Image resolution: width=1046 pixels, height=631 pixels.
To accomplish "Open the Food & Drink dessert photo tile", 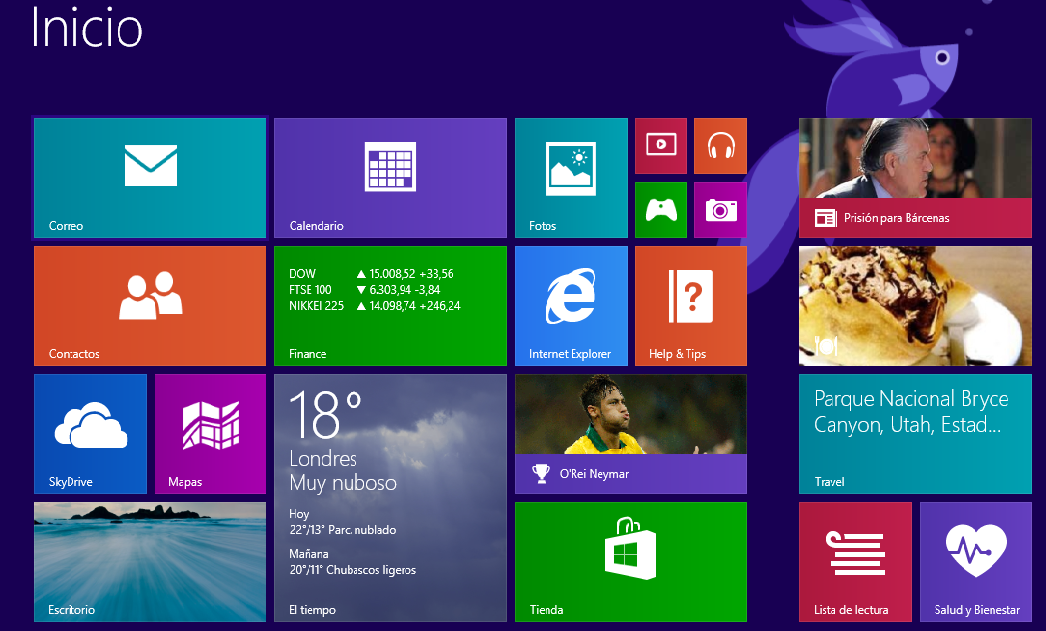I will click(915, 306).
